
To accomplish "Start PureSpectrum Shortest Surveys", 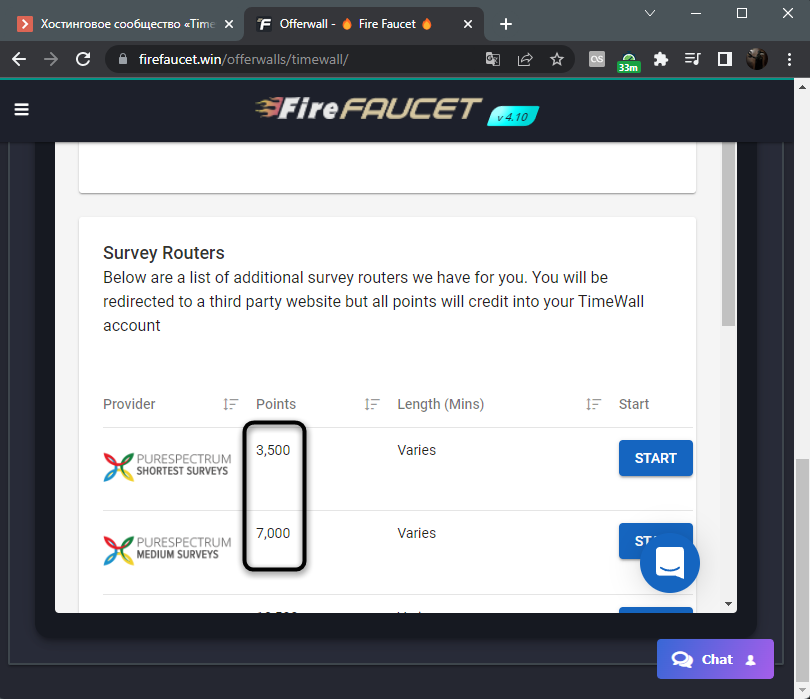I will tap(656, 458).
